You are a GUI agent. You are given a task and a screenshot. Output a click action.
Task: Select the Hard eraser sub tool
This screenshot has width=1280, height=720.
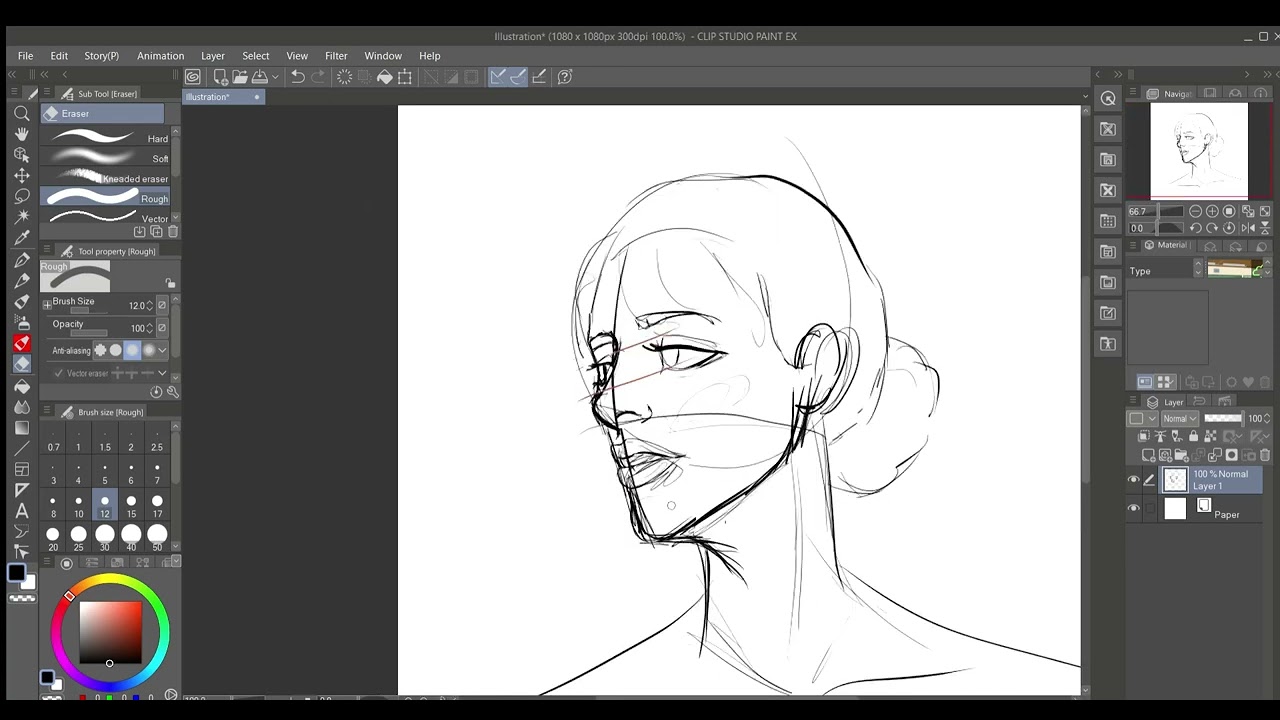point(105,138)
